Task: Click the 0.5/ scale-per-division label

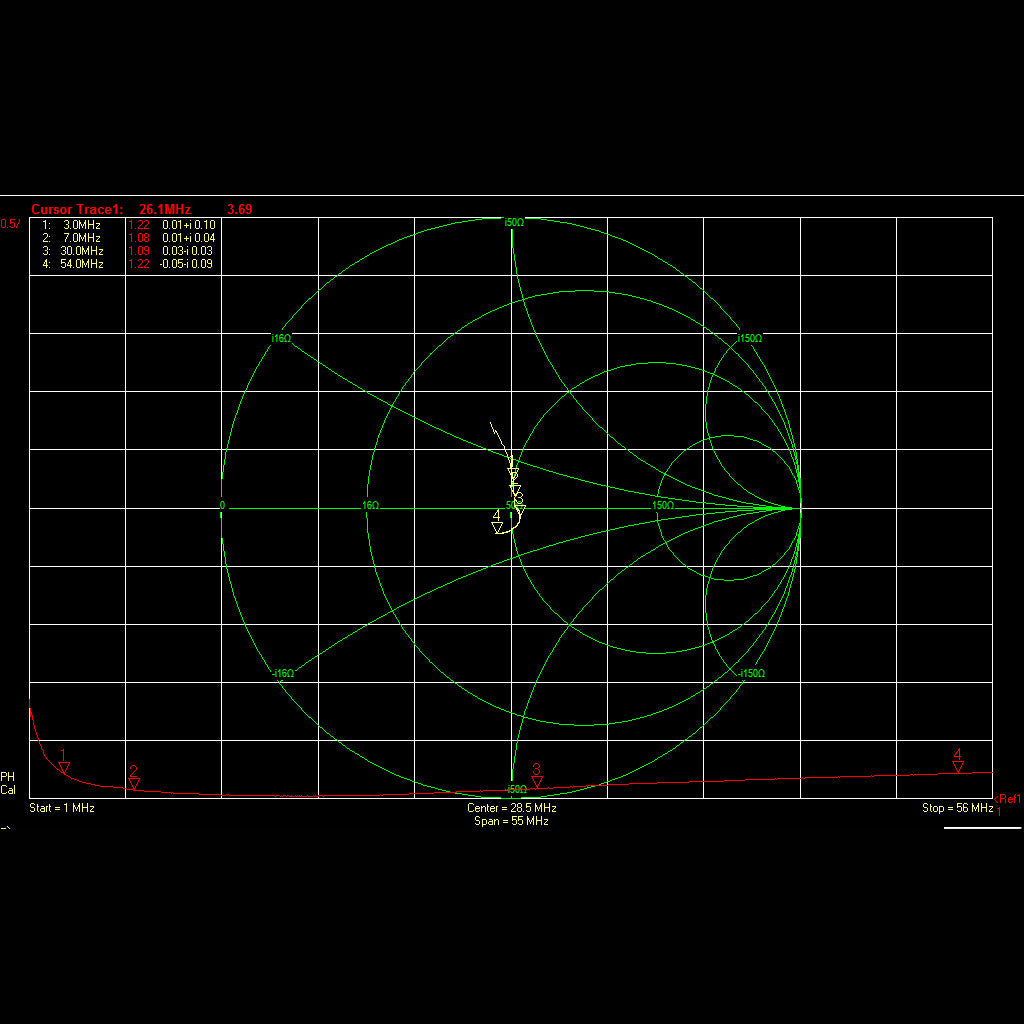Action: tap(10, 224)
